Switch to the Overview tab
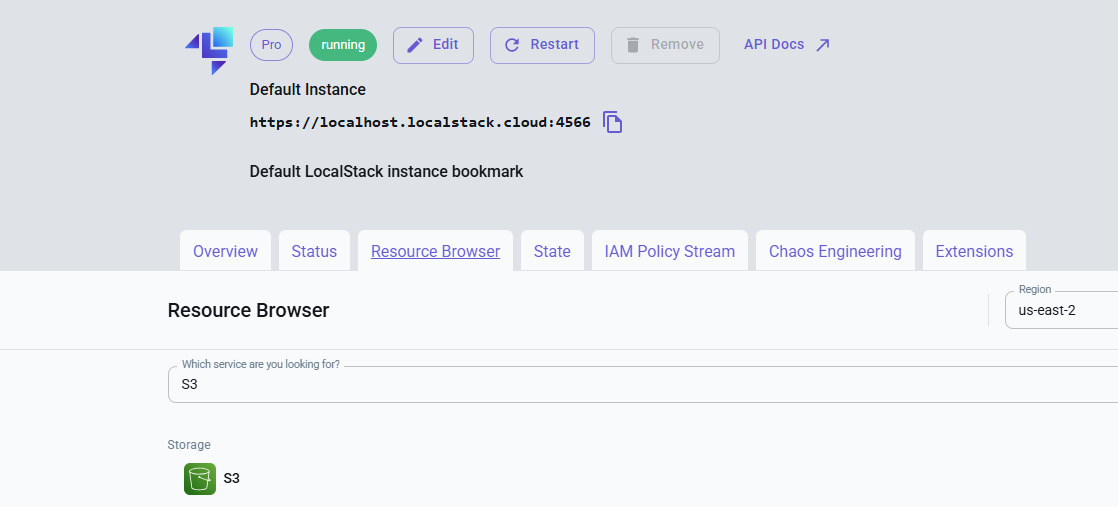The image size is (1118, 507). coord(225,251)
